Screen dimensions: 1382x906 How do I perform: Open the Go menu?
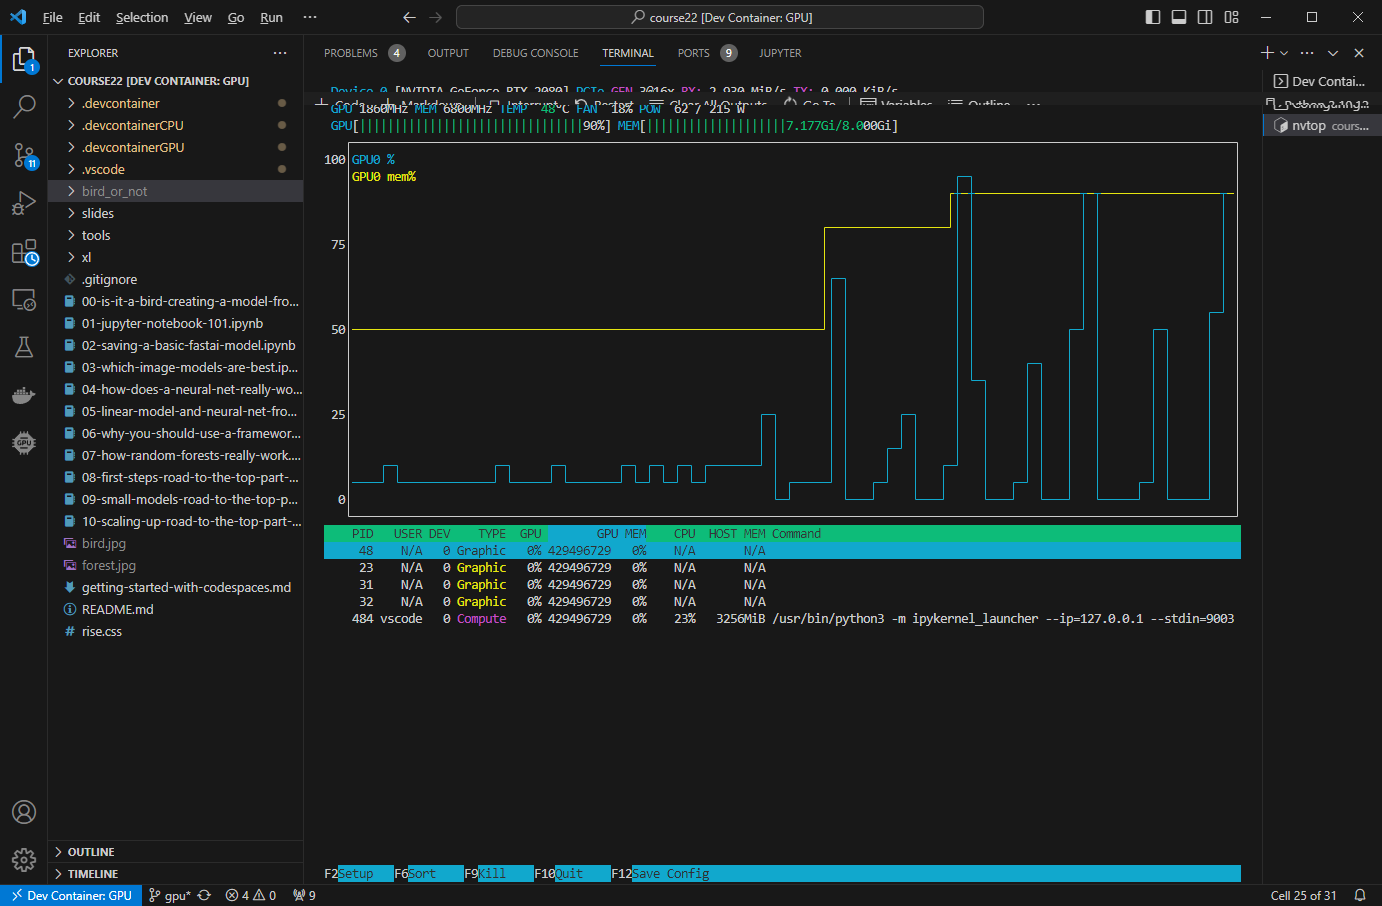click(x=236, y=17)
